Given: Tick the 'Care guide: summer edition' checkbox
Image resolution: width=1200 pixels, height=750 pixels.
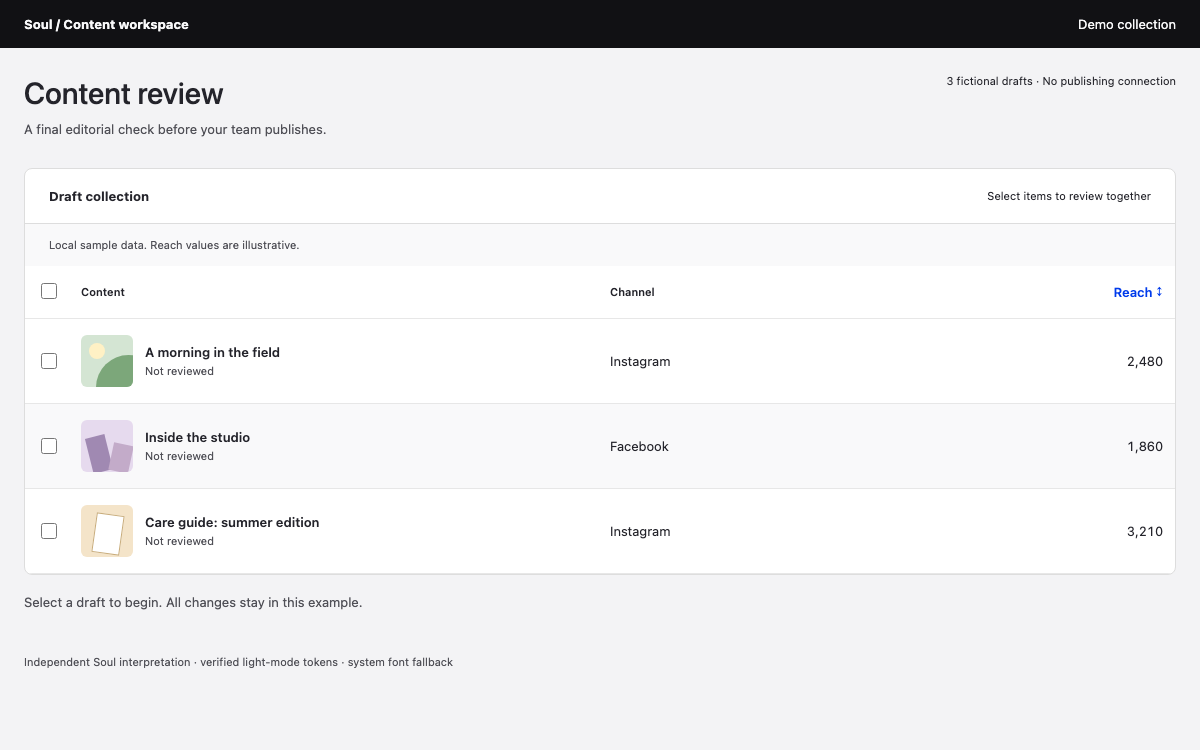Looking at the screenshot, I should (x=49, y=531).
